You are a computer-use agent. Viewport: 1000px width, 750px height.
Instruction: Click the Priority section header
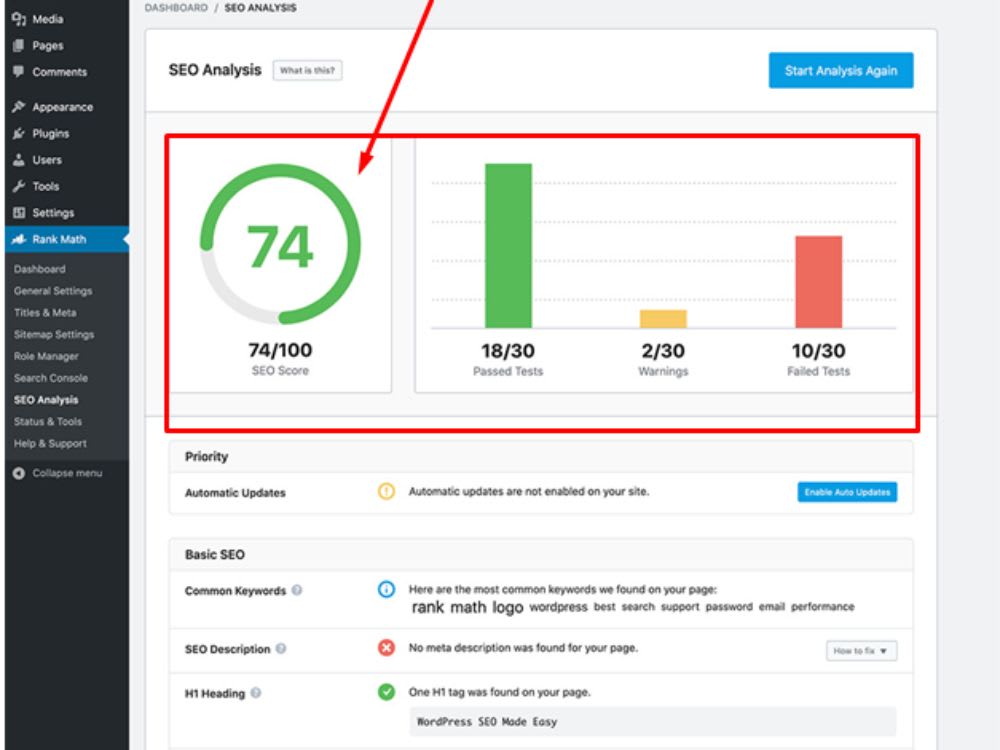(x=541, y=457)
